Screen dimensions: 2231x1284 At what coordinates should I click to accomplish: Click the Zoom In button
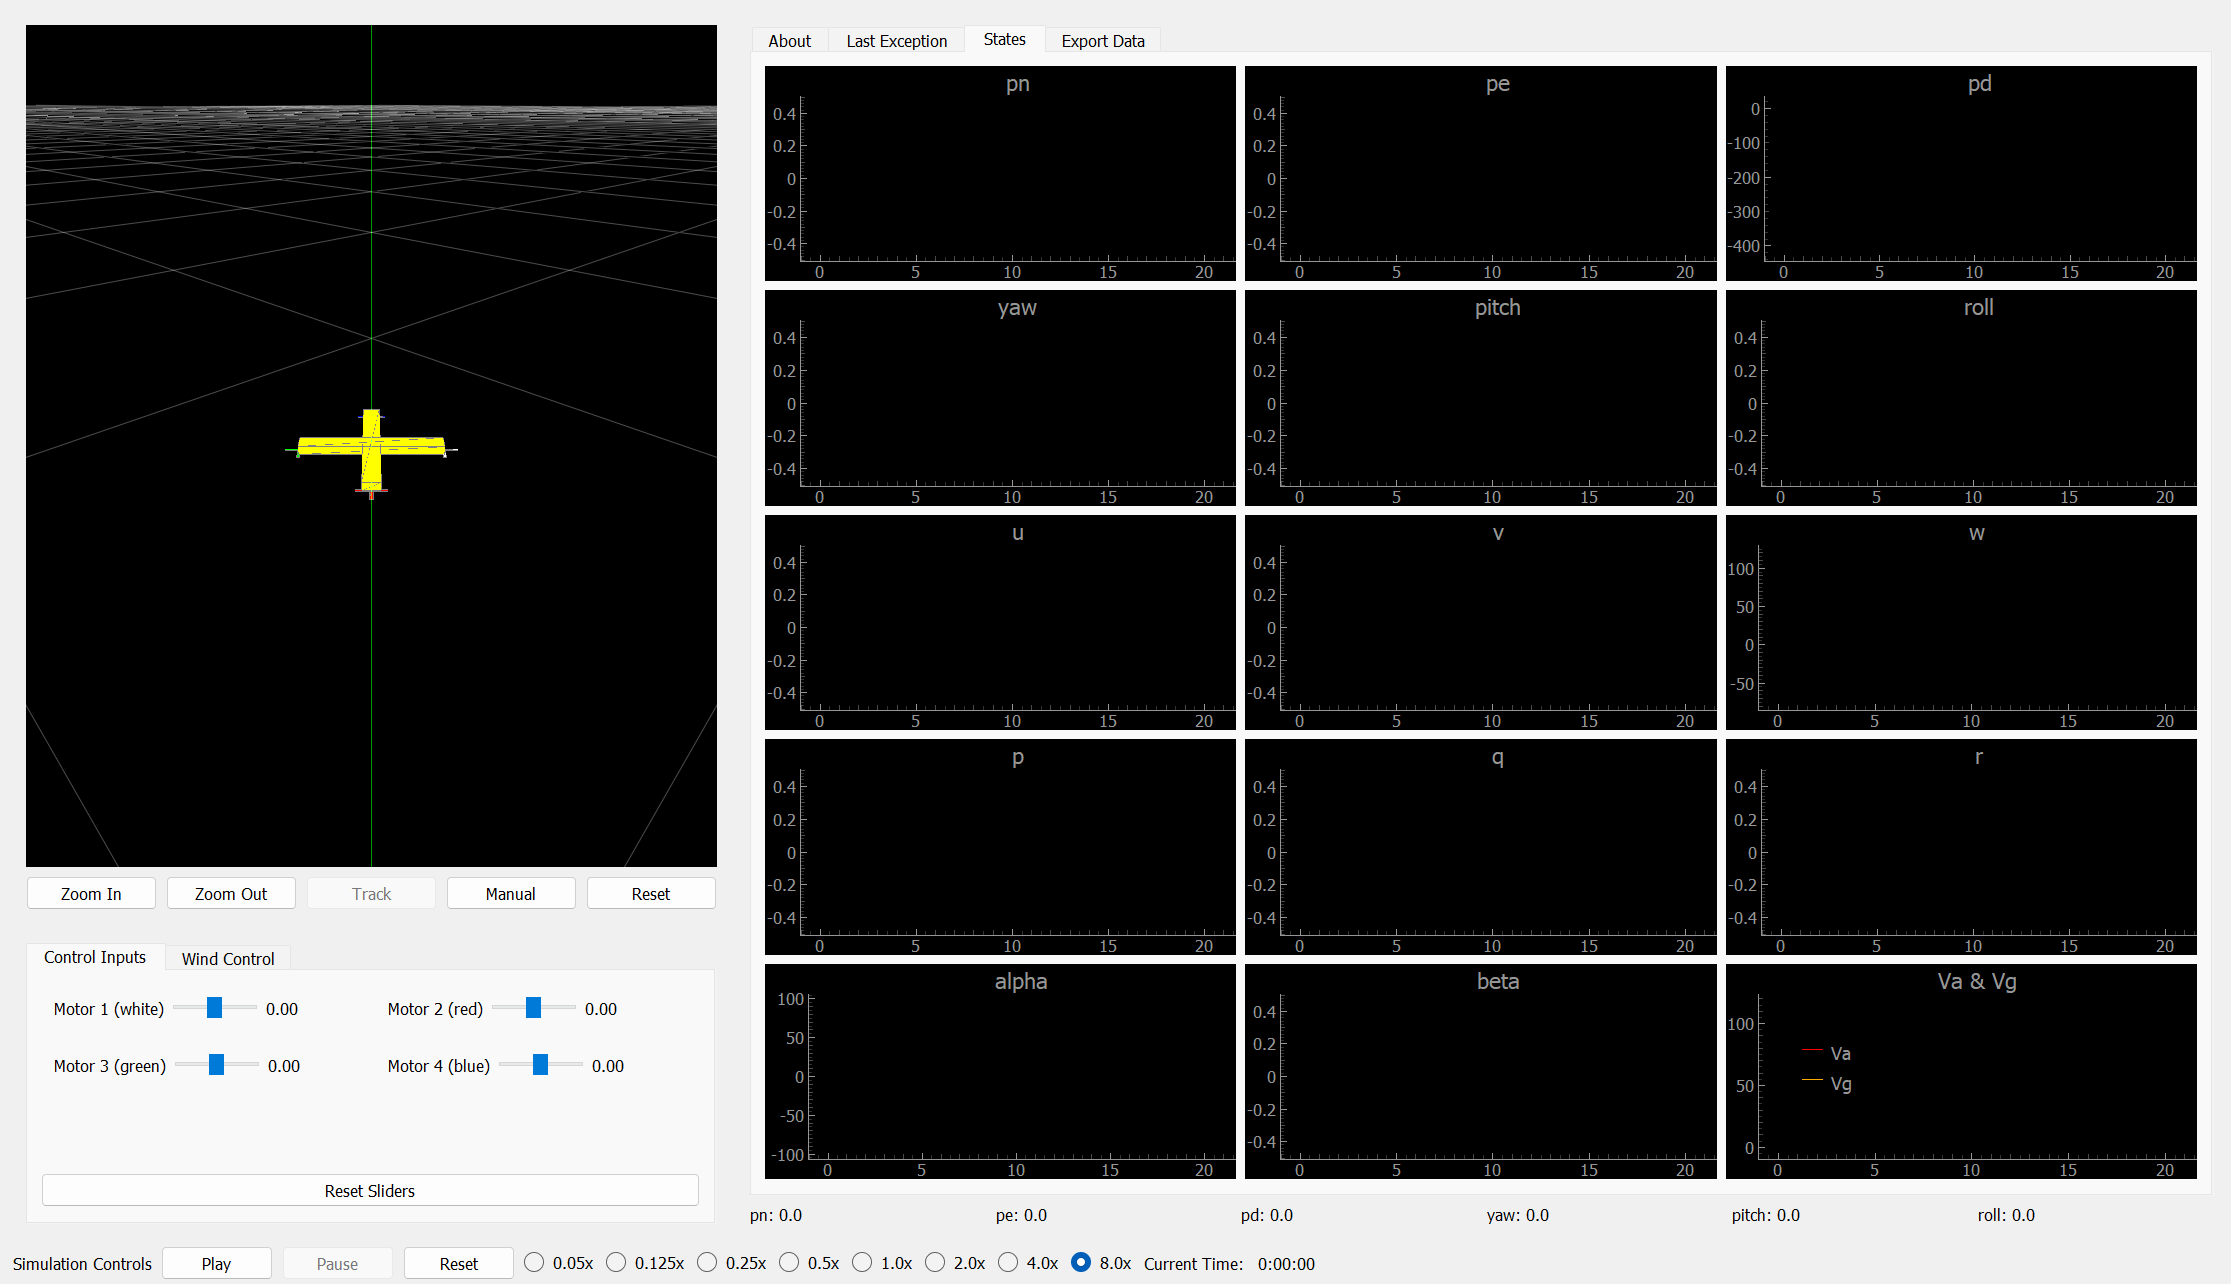click(91, 893)
